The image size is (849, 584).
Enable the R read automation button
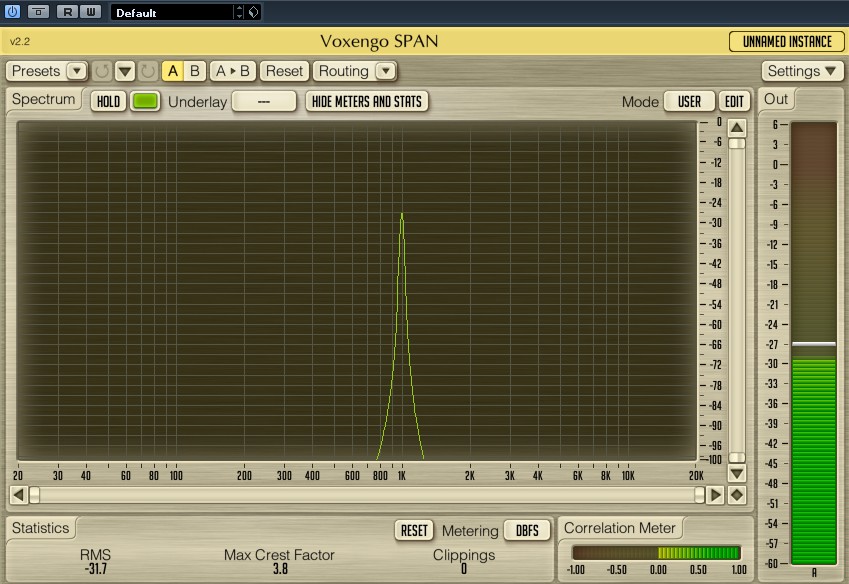[67, 12]
